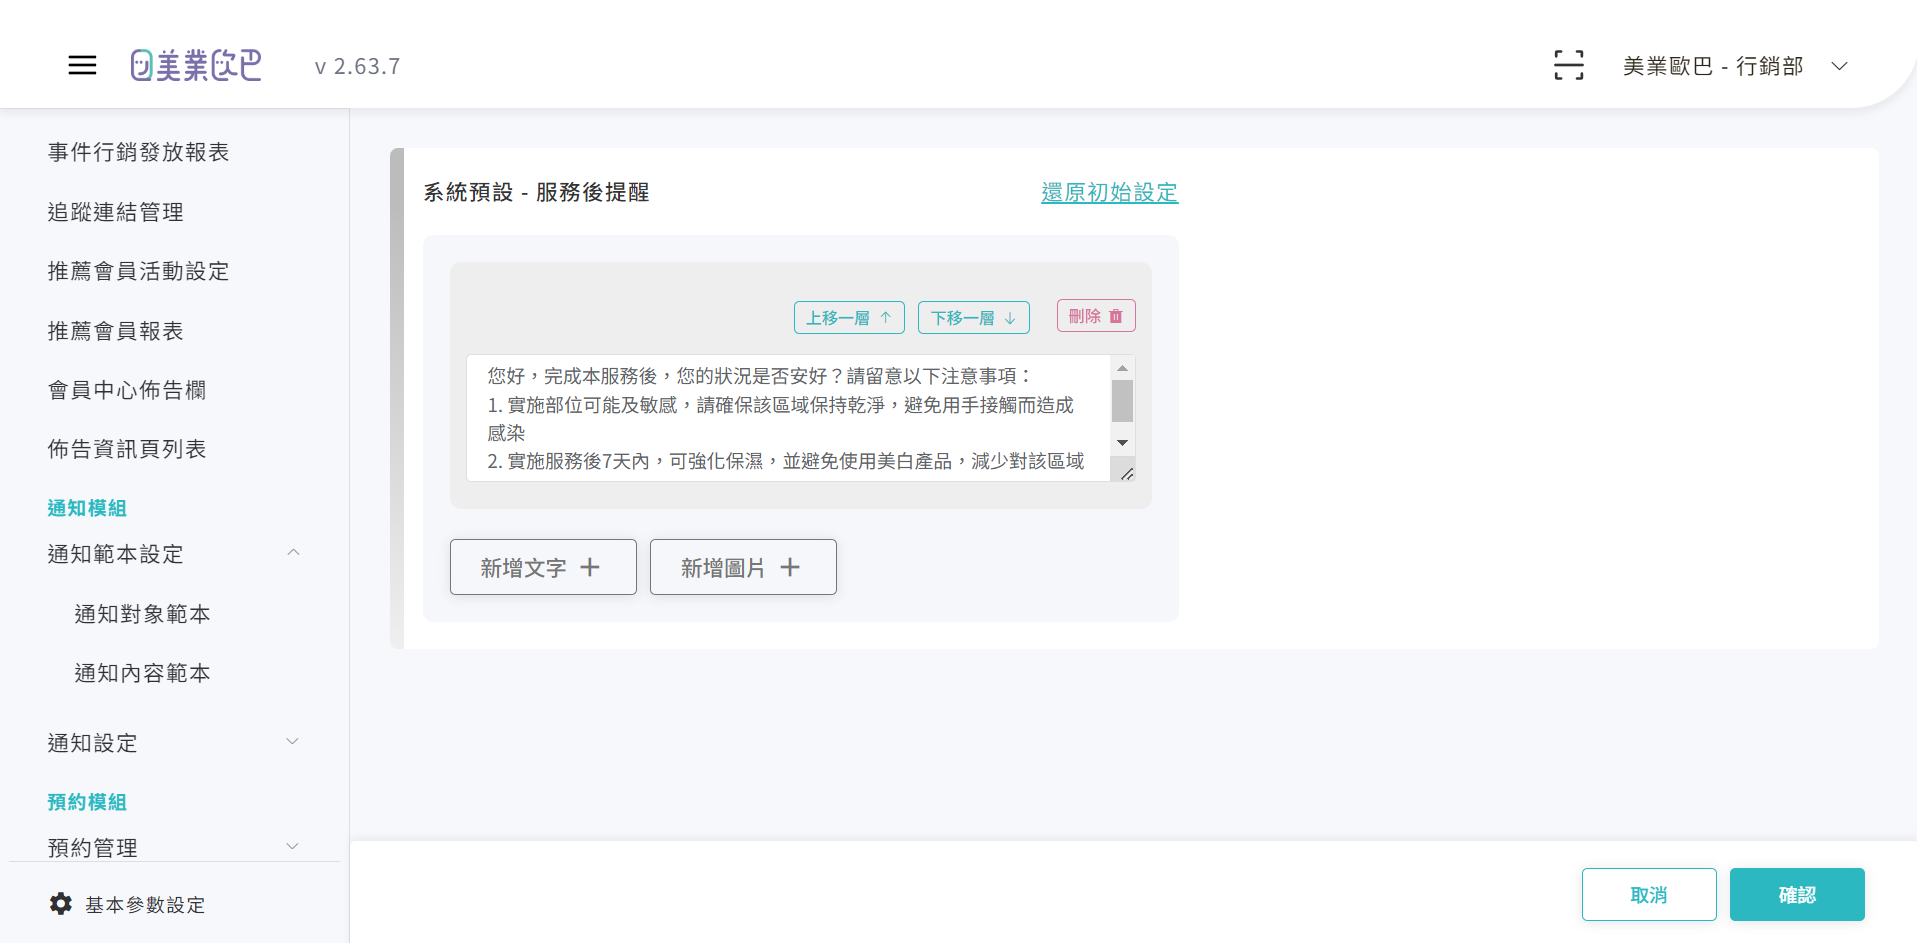
Task: Expand the 預約管理 section
Action: [x=174, y=848]
